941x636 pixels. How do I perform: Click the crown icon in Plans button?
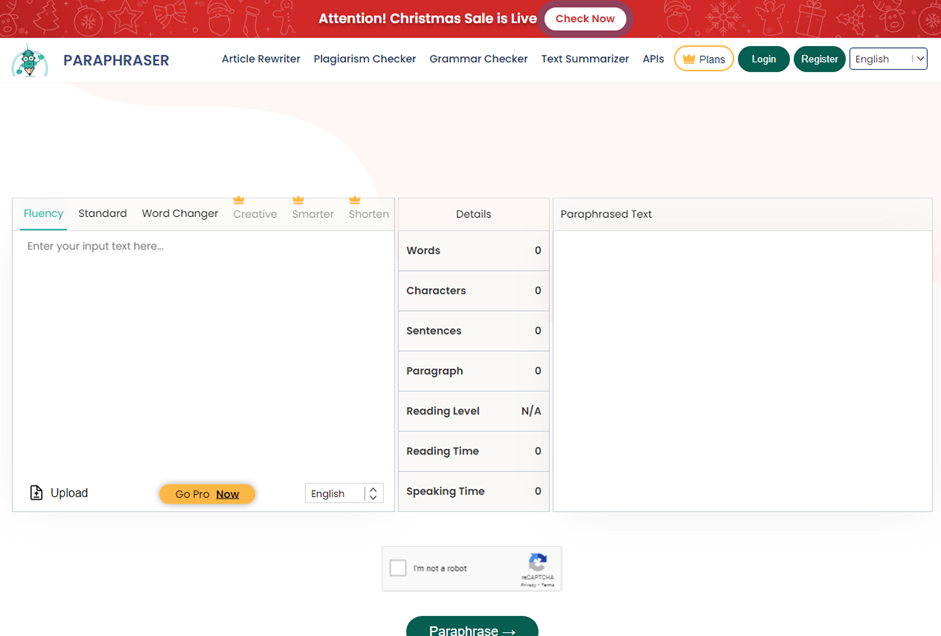[688, 59]
